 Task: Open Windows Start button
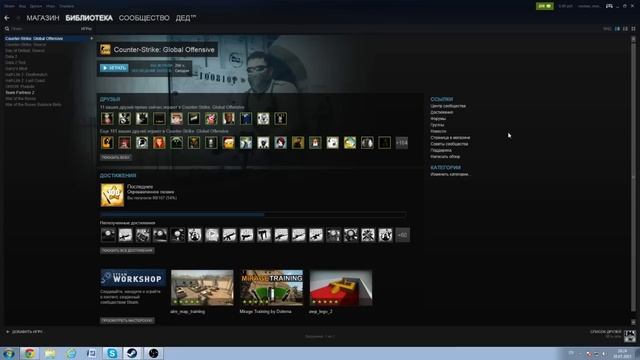(8, 353)
